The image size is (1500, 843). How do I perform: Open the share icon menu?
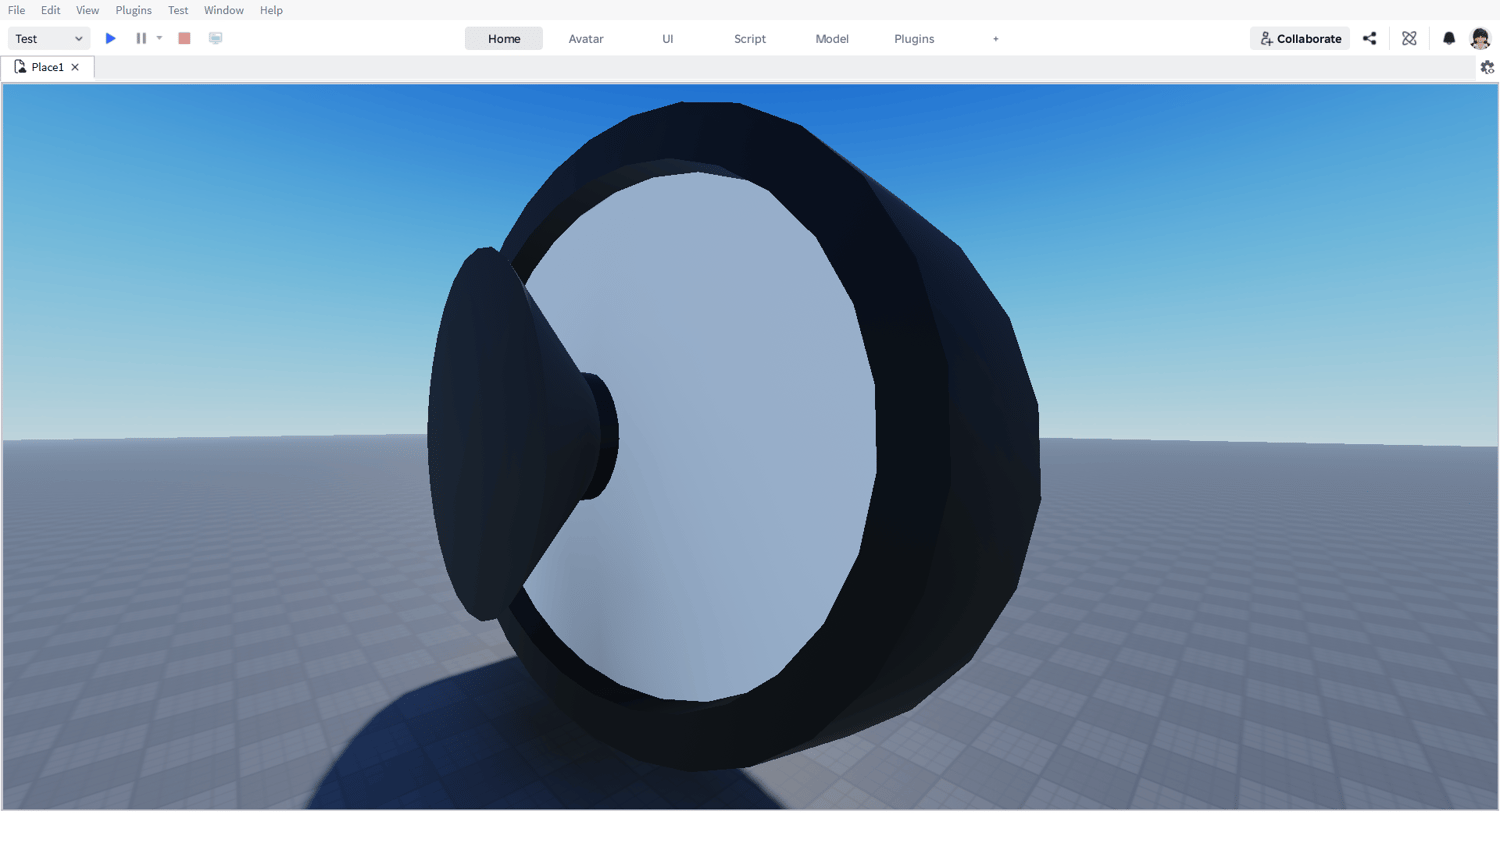pyautogui.click(x=1370, y=38)
